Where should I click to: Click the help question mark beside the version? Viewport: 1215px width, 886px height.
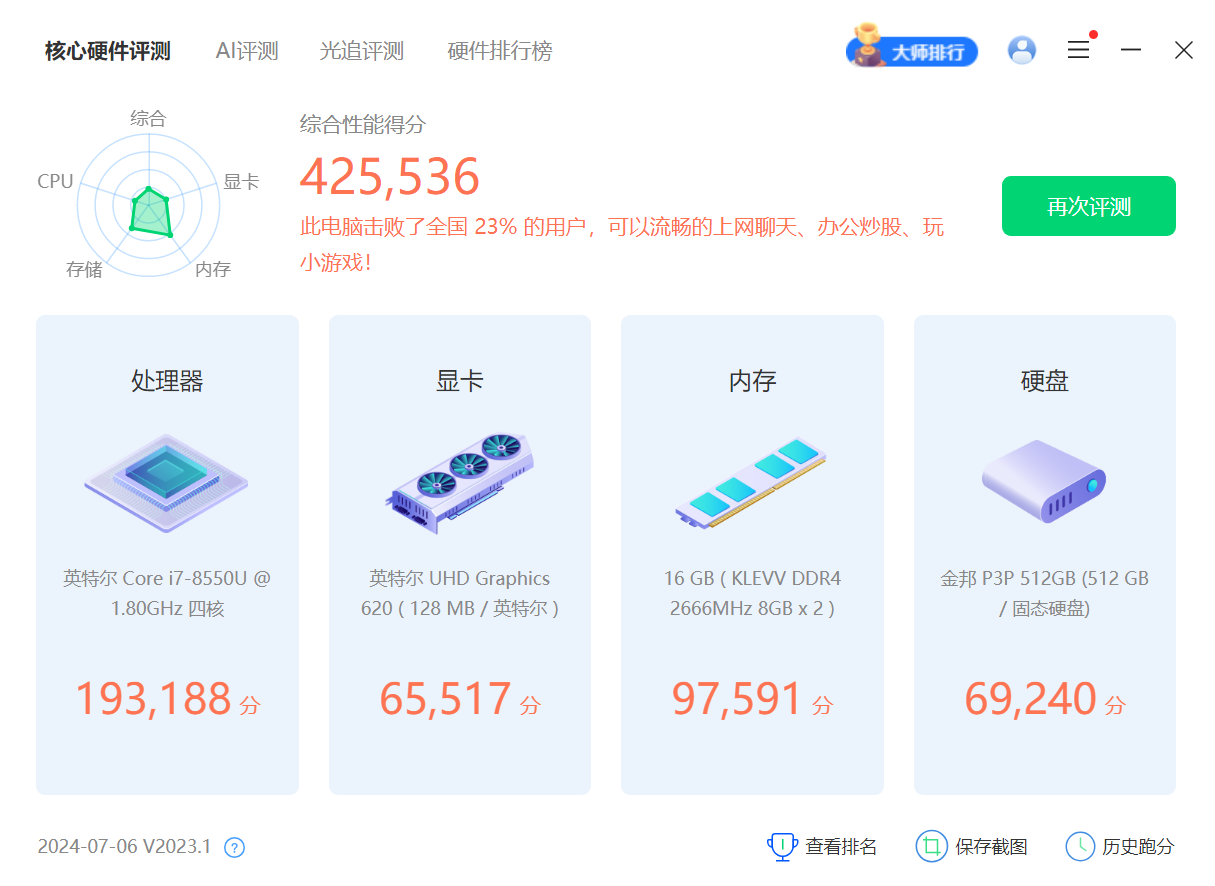point(232,847)
